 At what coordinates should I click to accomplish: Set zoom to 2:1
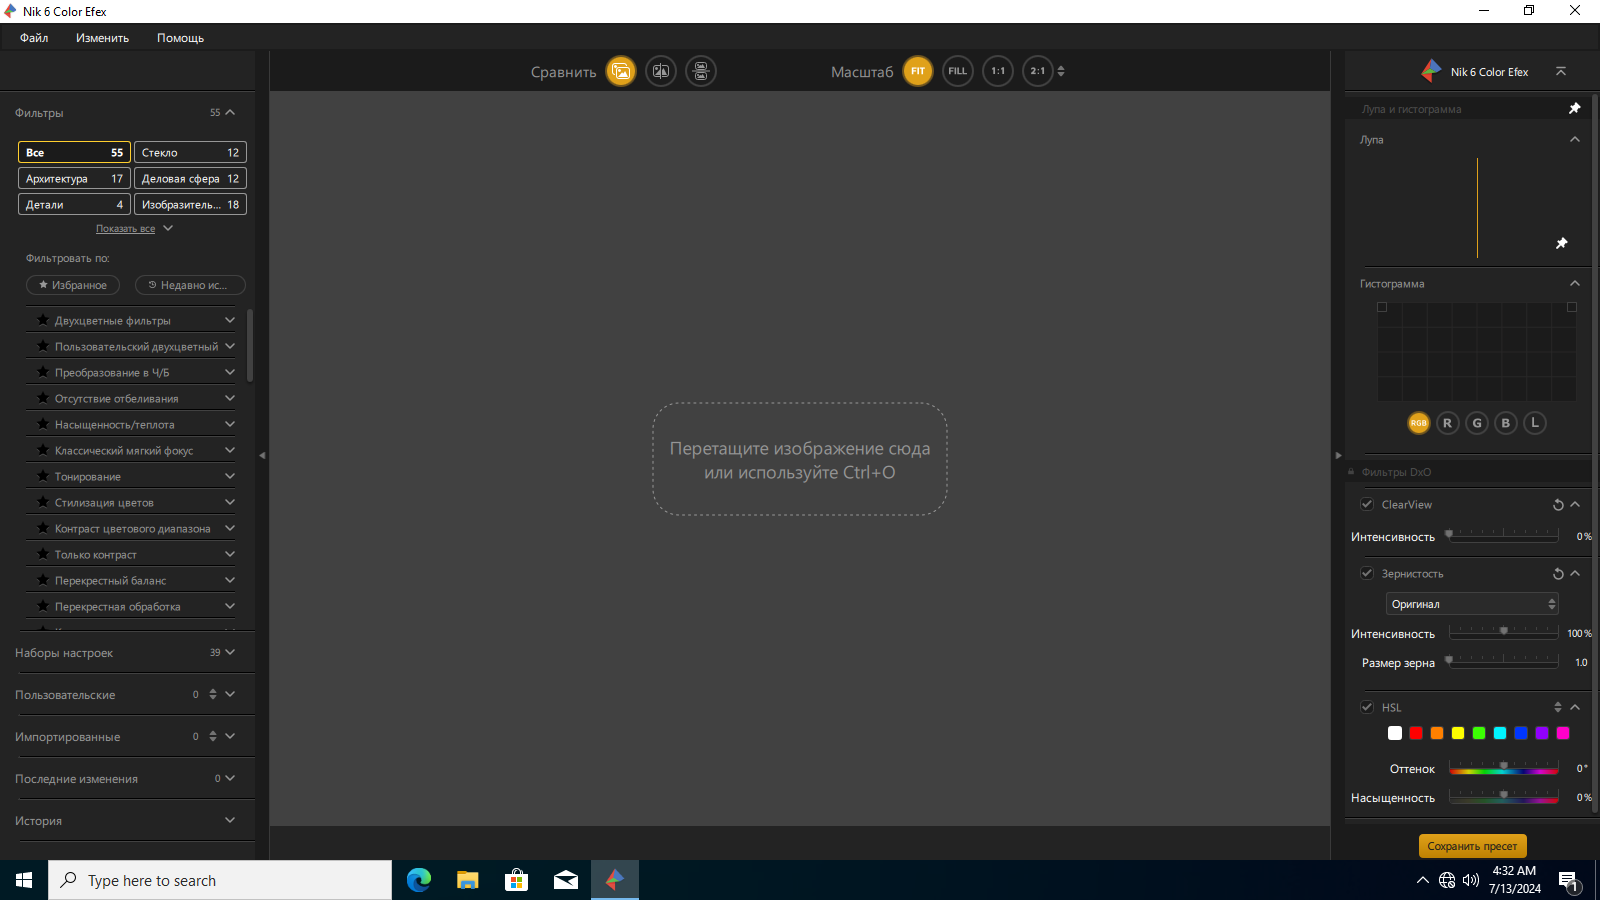pyautogui.click(x=1038, y=71)
